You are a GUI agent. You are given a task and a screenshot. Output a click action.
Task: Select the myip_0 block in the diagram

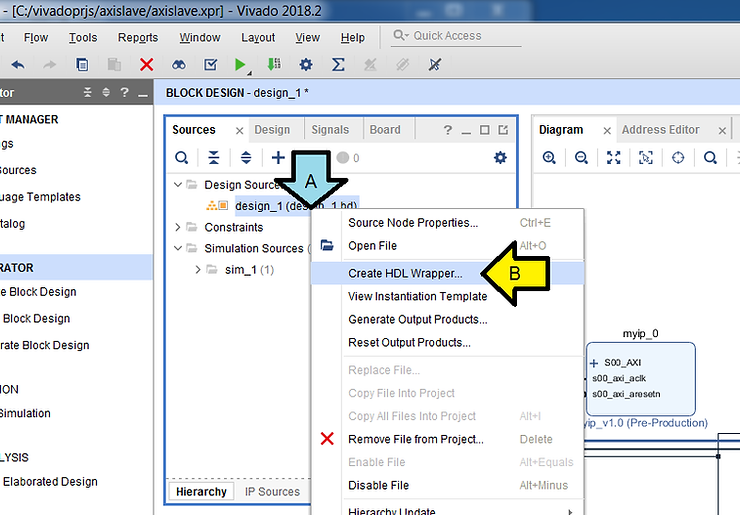[x=640, y=379]
